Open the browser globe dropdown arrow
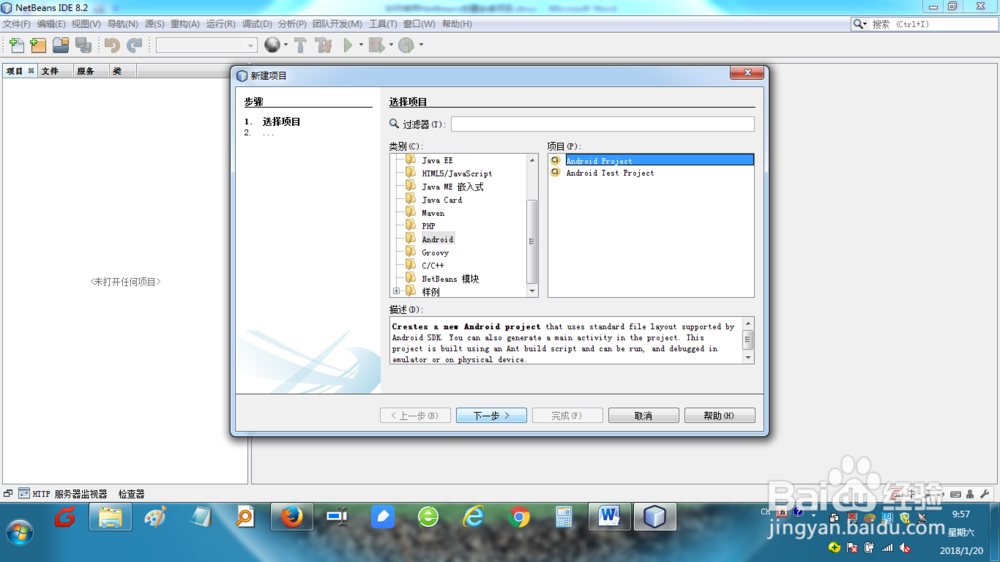This screenshot has width=1000, height=562. point(285,45)
